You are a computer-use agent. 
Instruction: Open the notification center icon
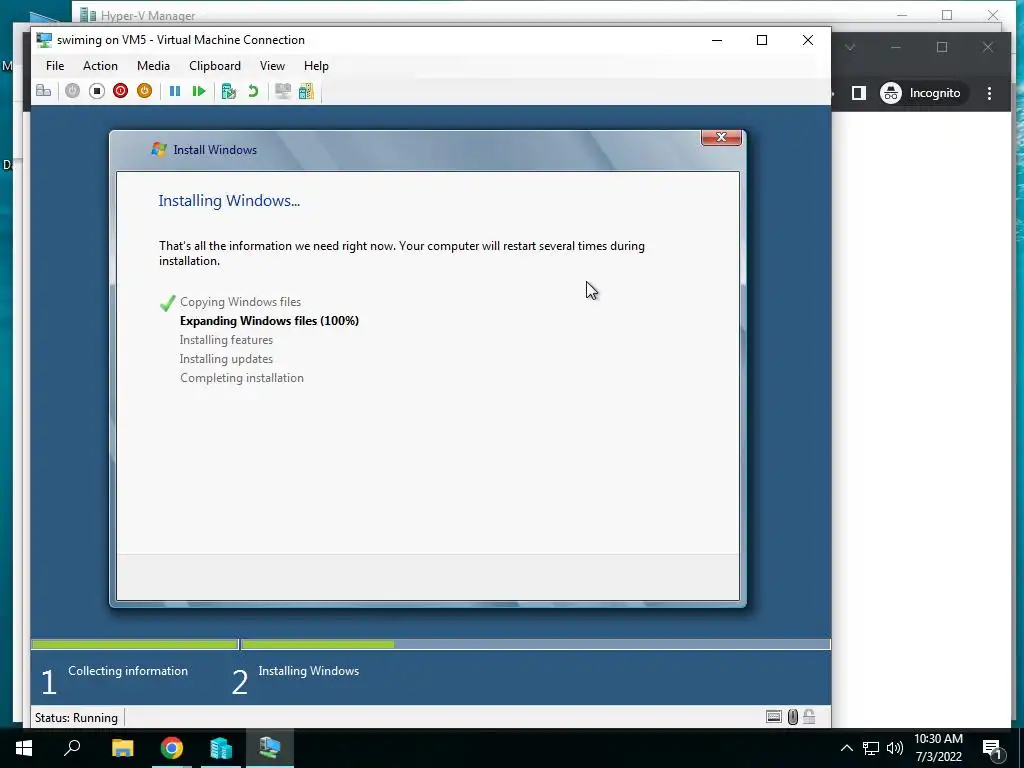click(x=993, y=749)
